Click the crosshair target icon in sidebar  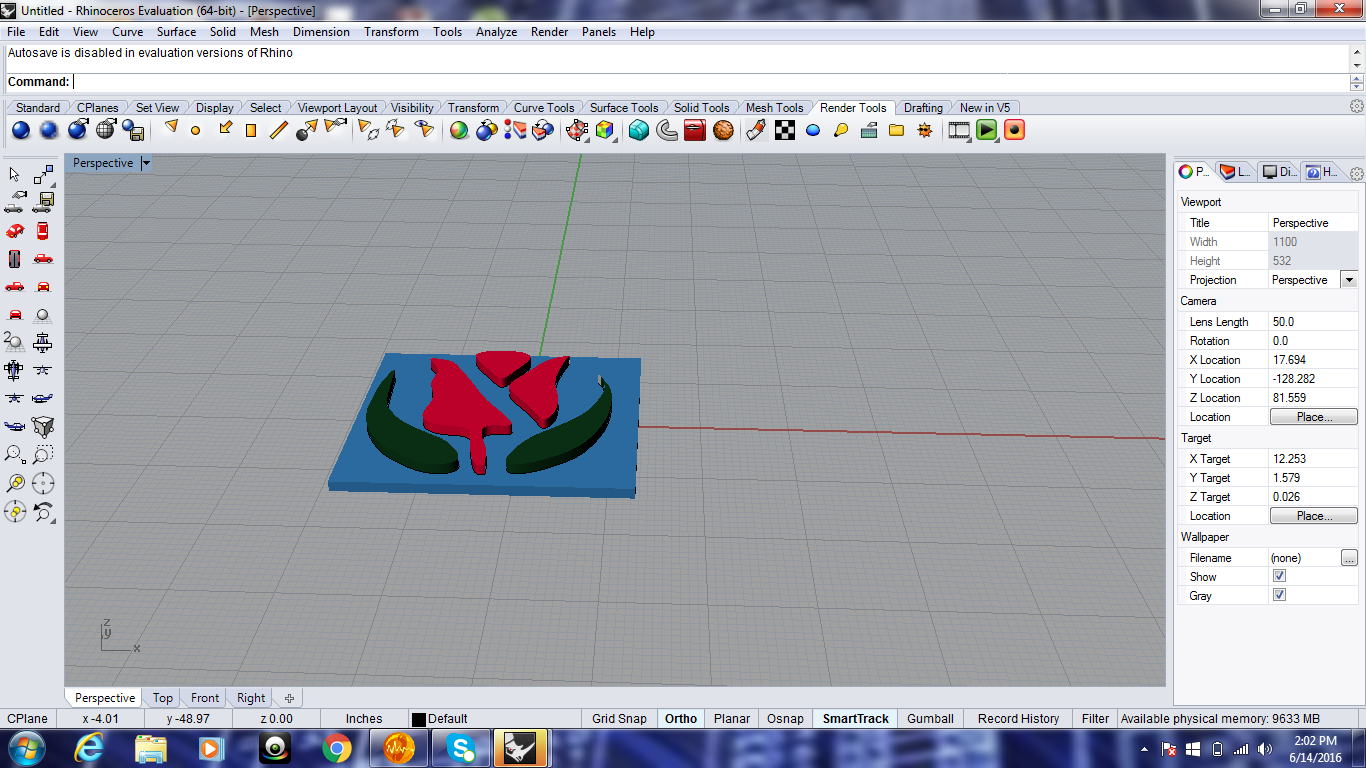[43, 484]
